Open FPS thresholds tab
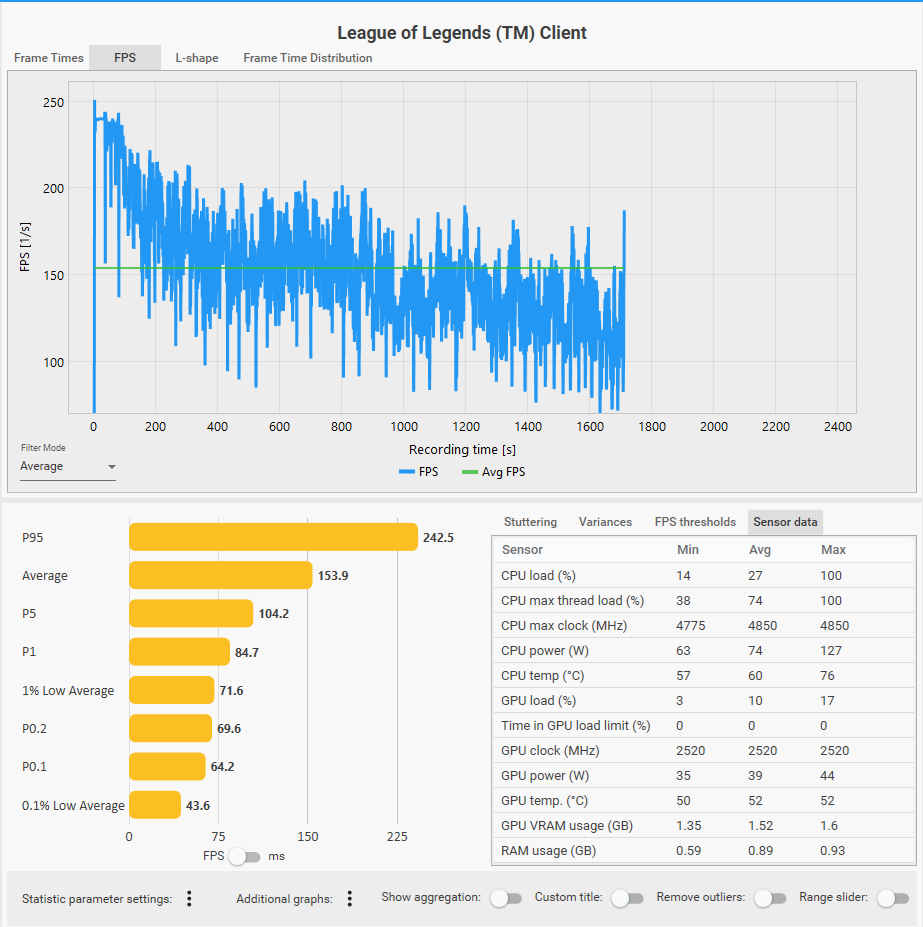 pos(695,522)
